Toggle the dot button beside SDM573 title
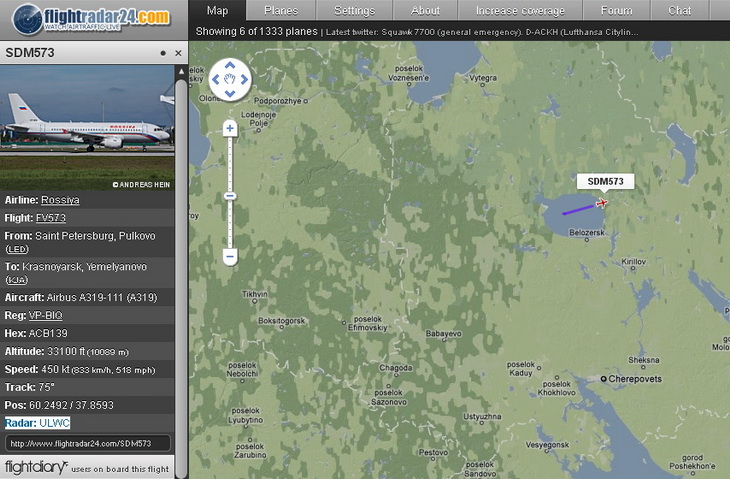The height and width of the screenshot is (479, 730). (163, 53)
